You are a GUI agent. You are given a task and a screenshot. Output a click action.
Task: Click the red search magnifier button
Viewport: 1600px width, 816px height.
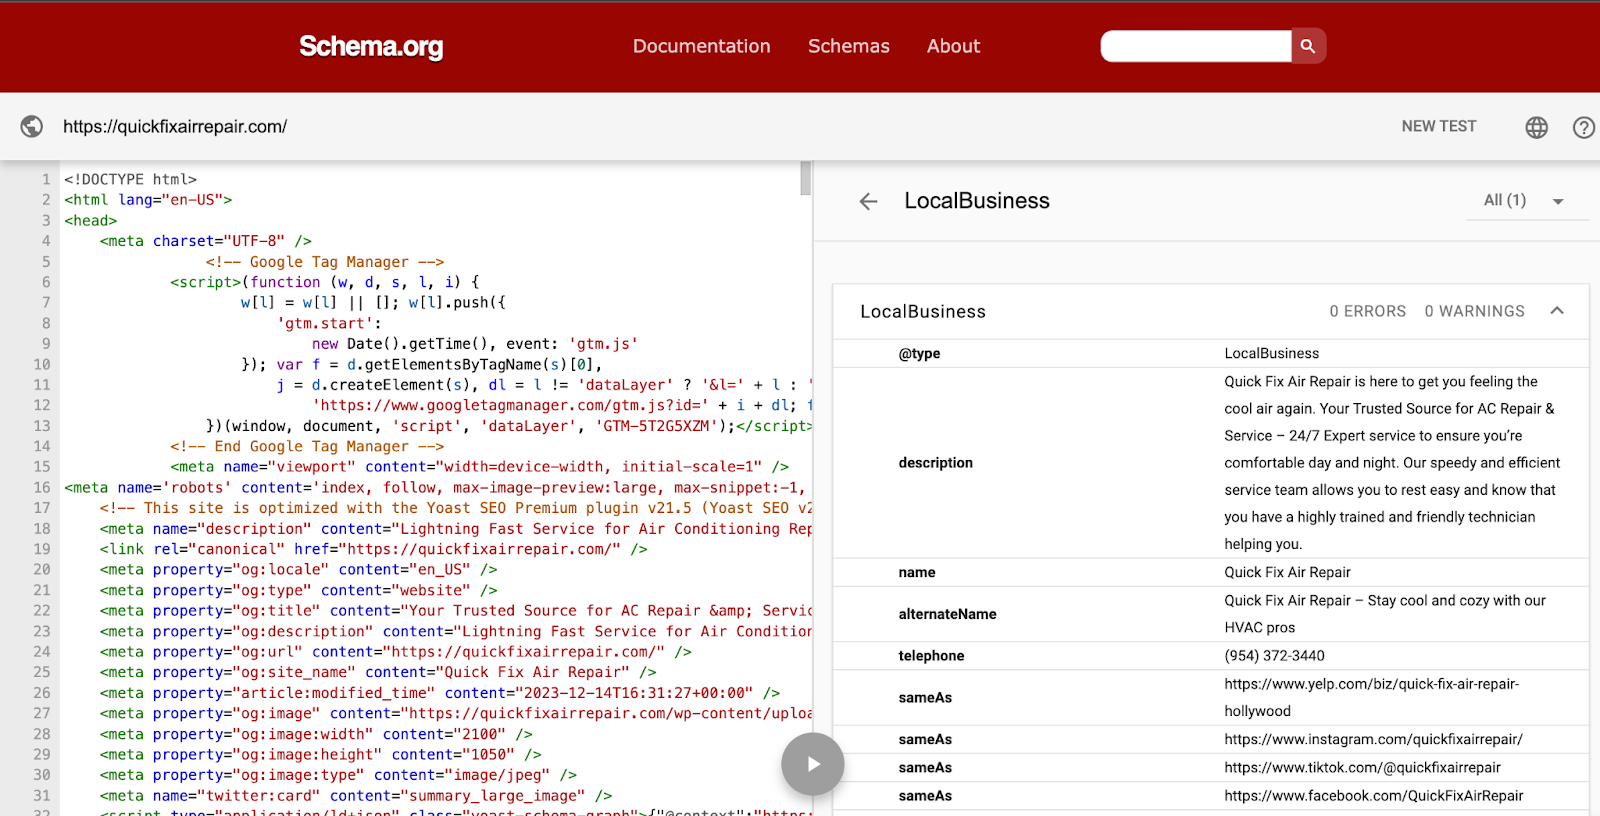tap(1308, 46)
